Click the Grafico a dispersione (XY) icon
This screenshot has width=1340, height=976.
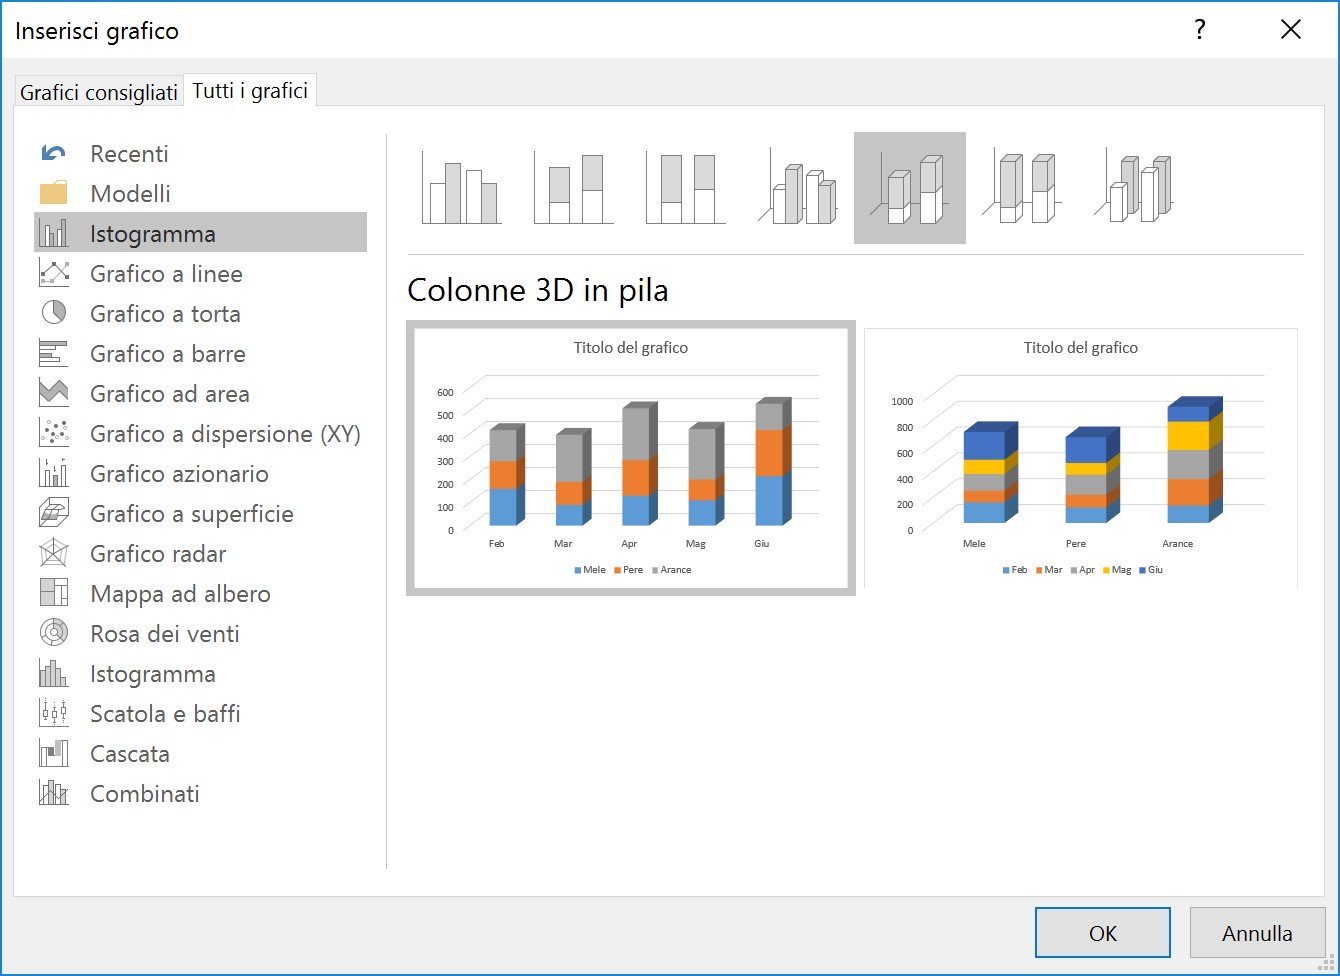(x=53, y=433)
